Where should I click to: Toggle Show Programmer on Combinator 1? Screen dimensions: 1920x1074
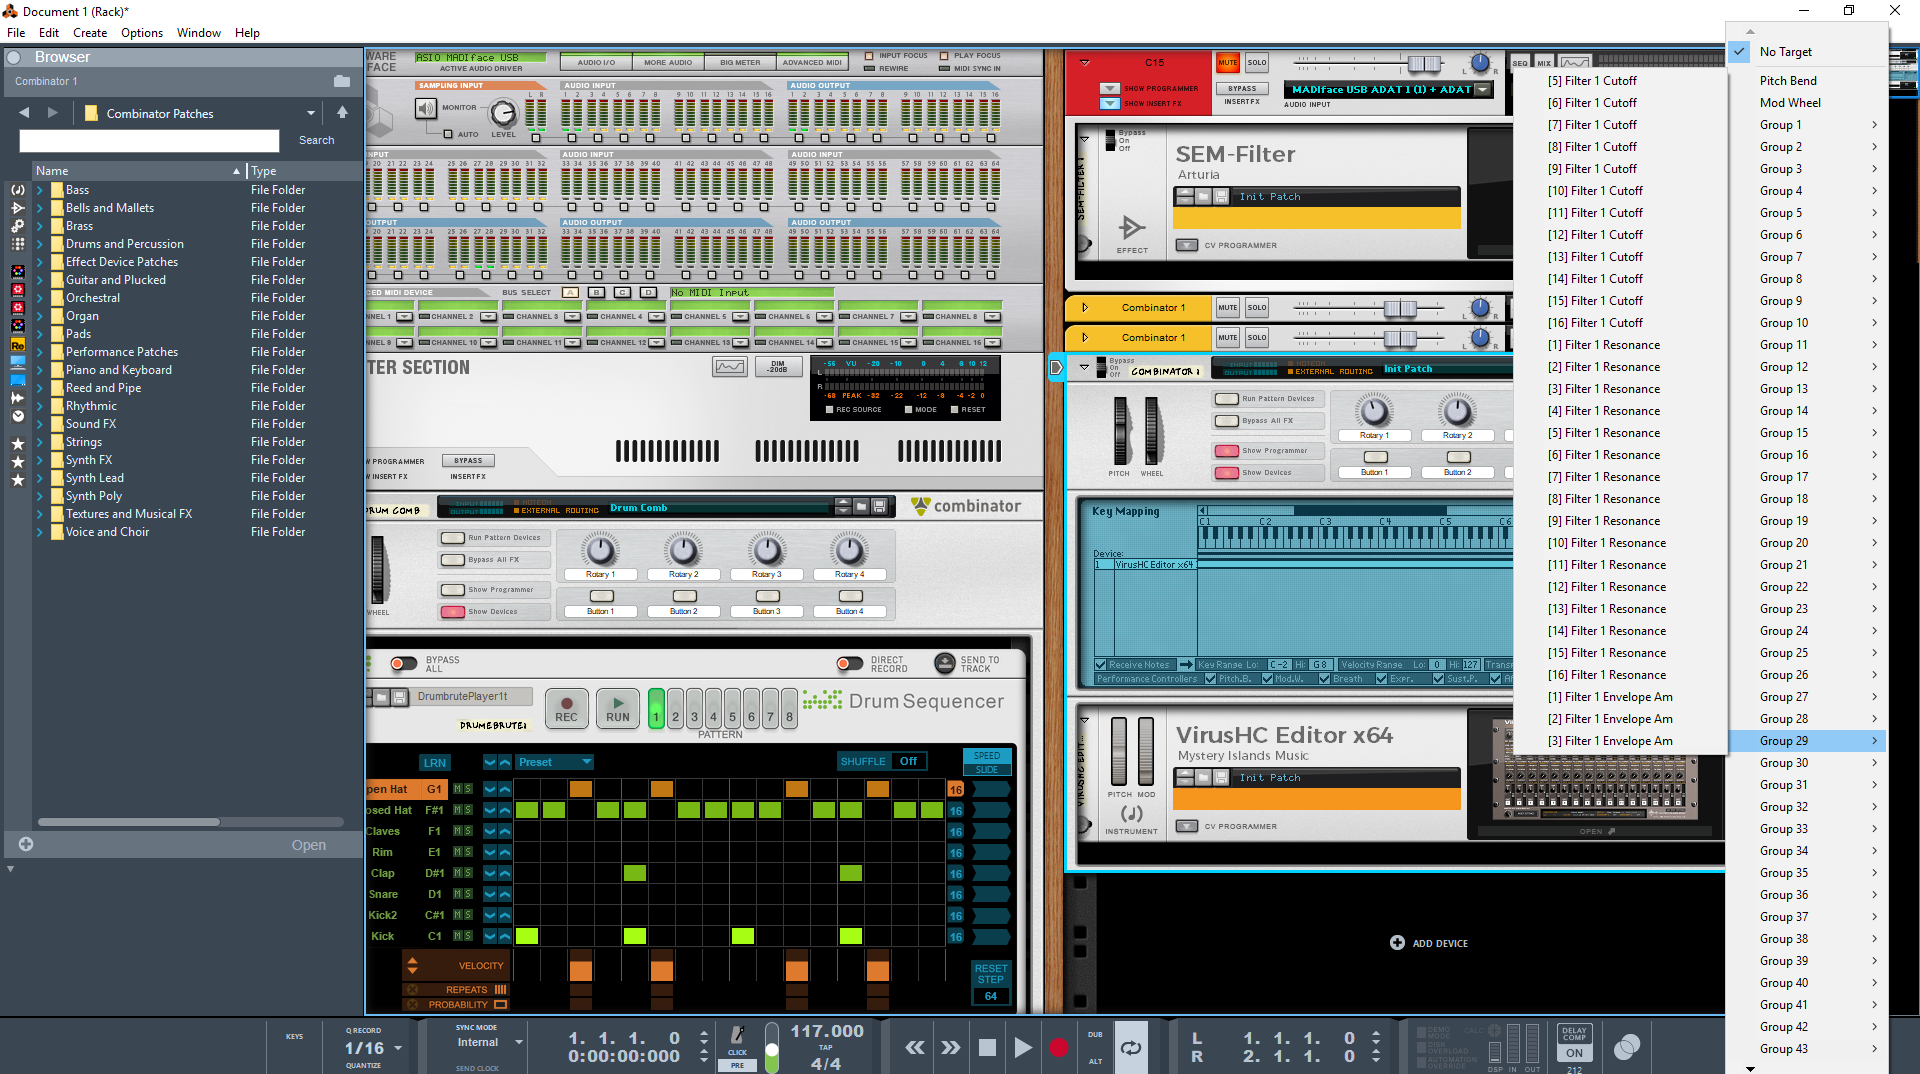coord(1226,451)
